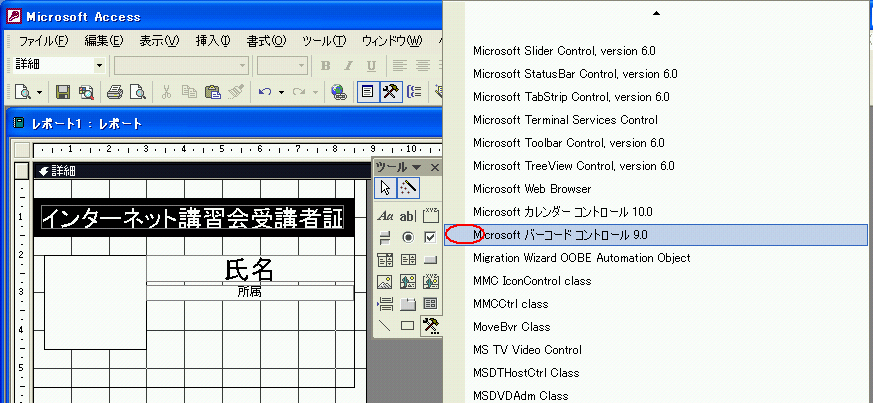Open the ウィンドウ(W) menu

[392, 41]
